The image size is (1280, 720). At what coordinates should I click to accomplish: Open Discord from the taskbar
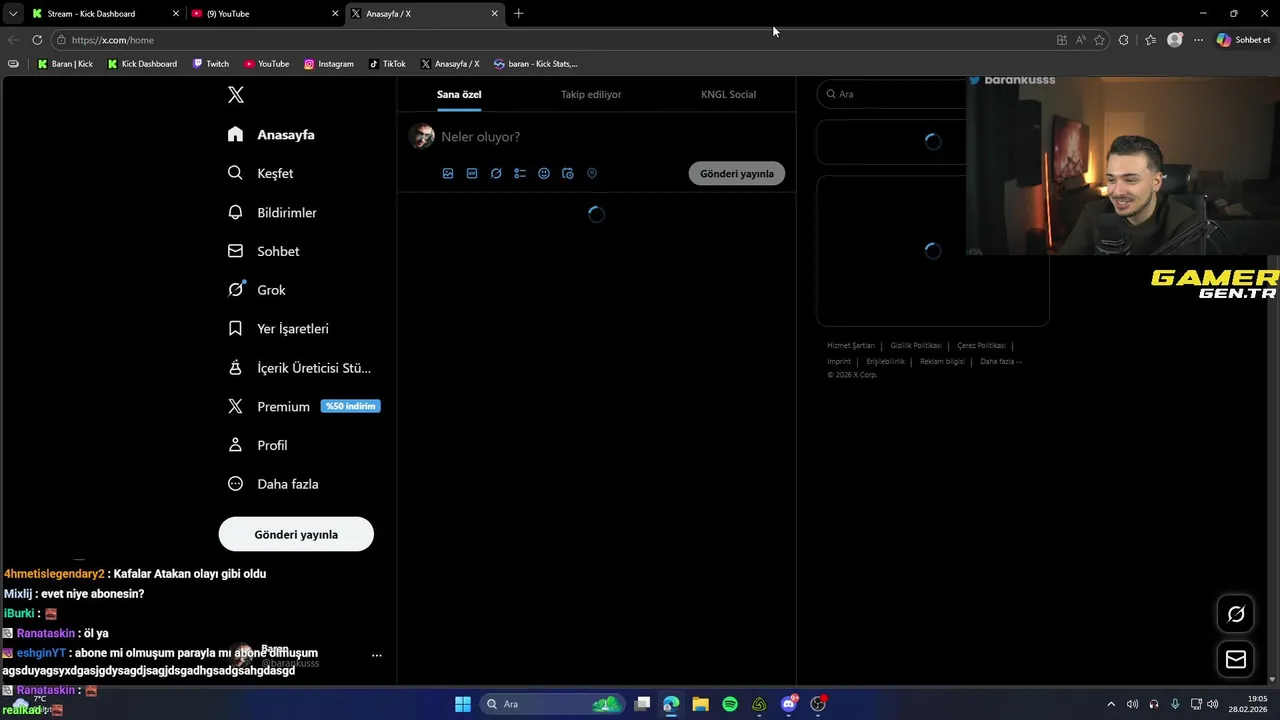[789, 704]
